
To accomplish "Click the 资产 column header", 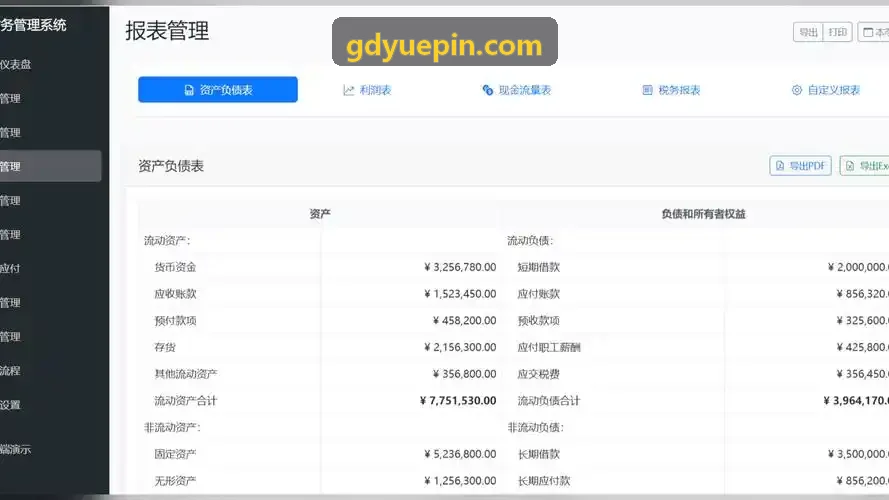I will point(320,214).
